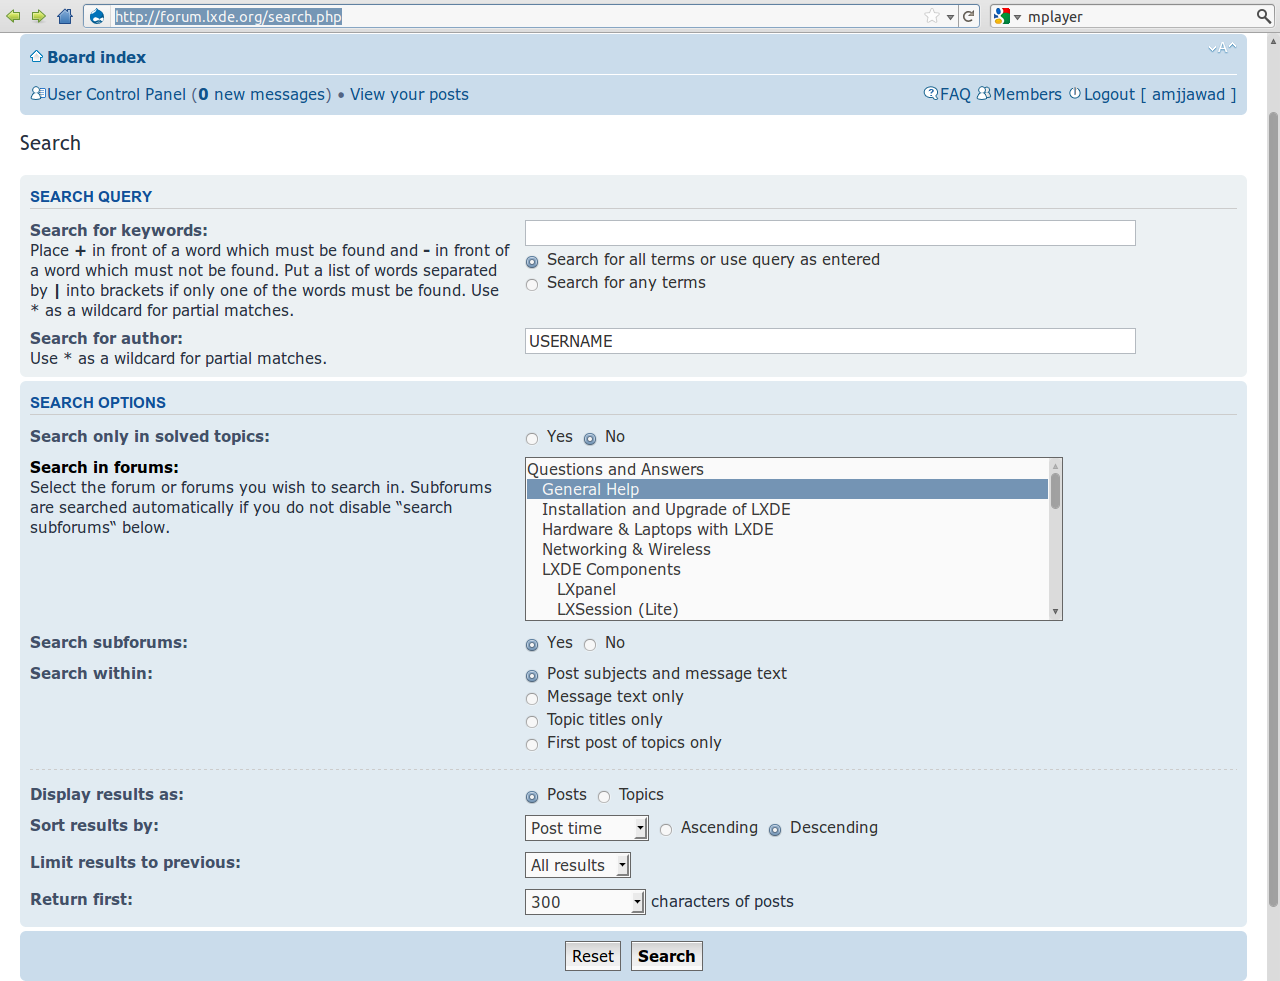Click the forum list scroll up arrow

[1055, 466]
